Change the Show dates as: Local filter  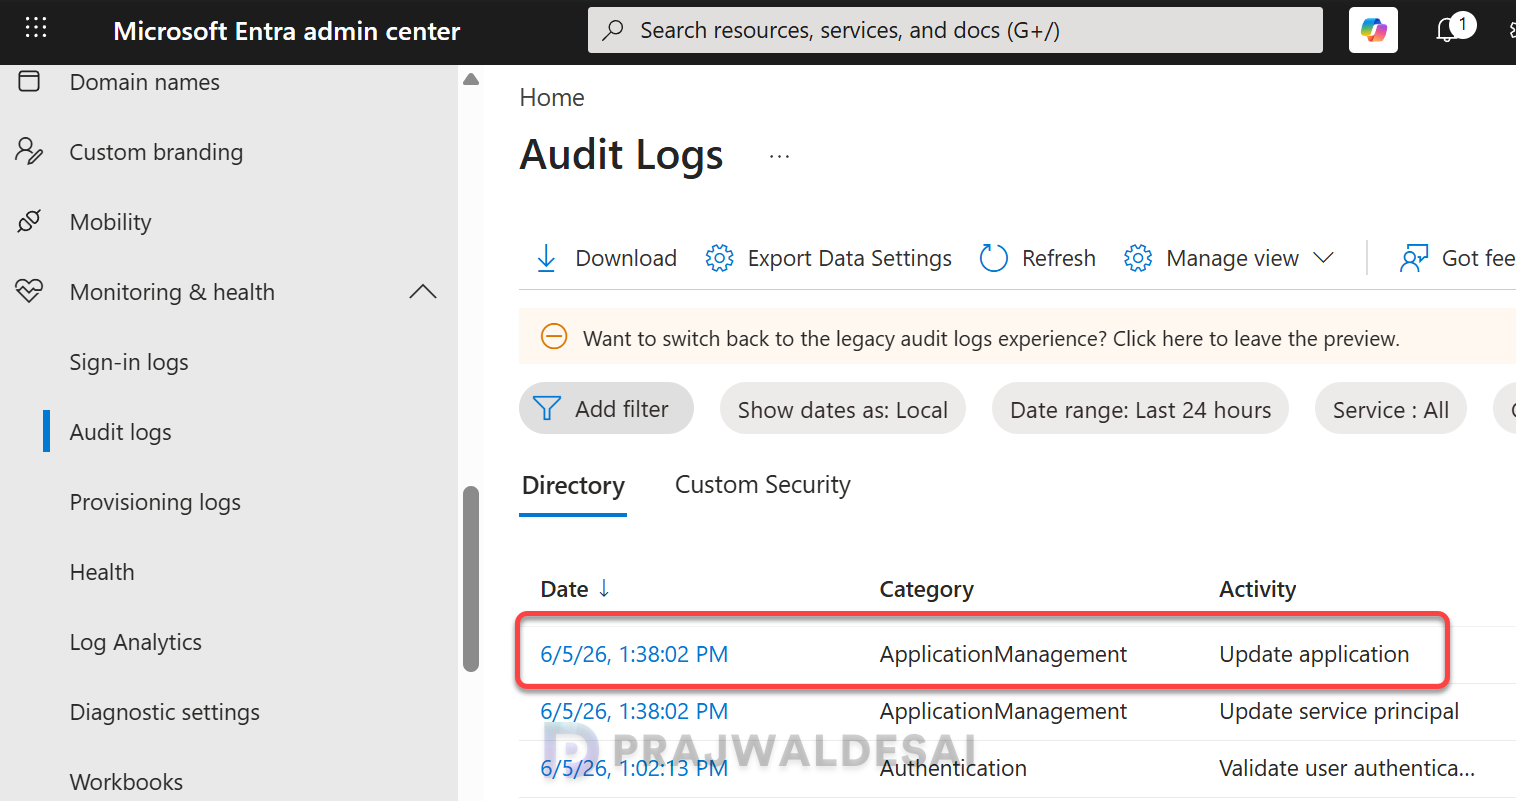843,409
